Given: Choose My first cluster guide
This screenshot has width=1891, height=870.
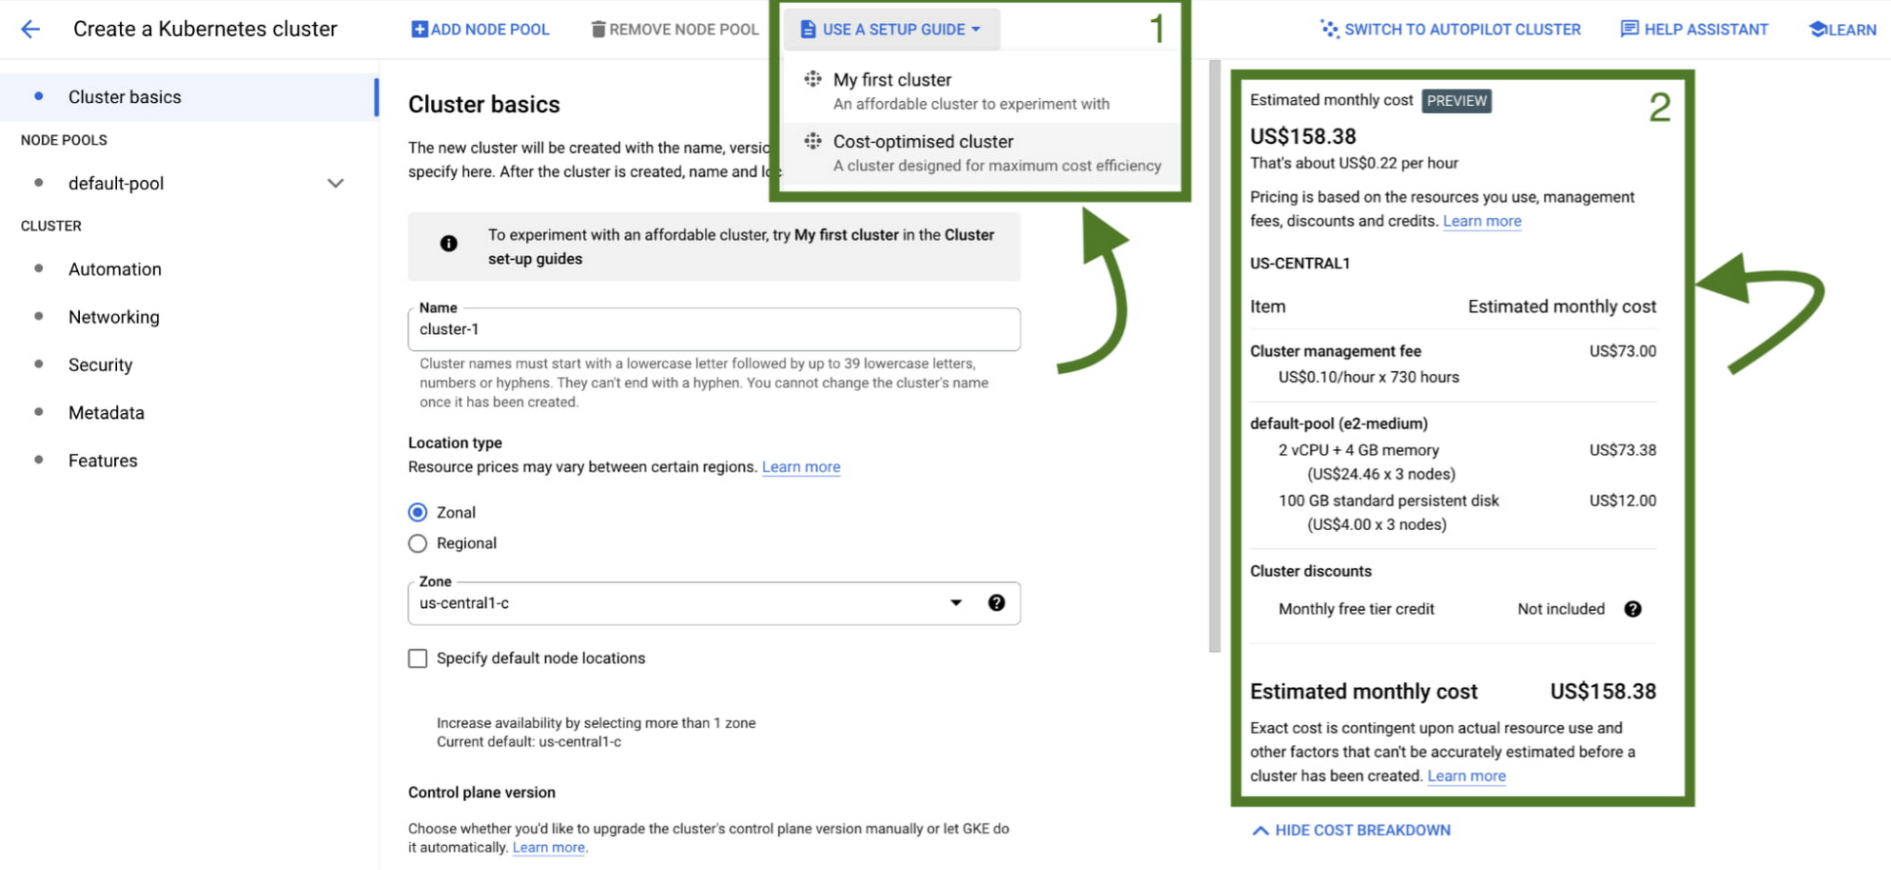Looking at the screenshot, I should tap(979, 91).
